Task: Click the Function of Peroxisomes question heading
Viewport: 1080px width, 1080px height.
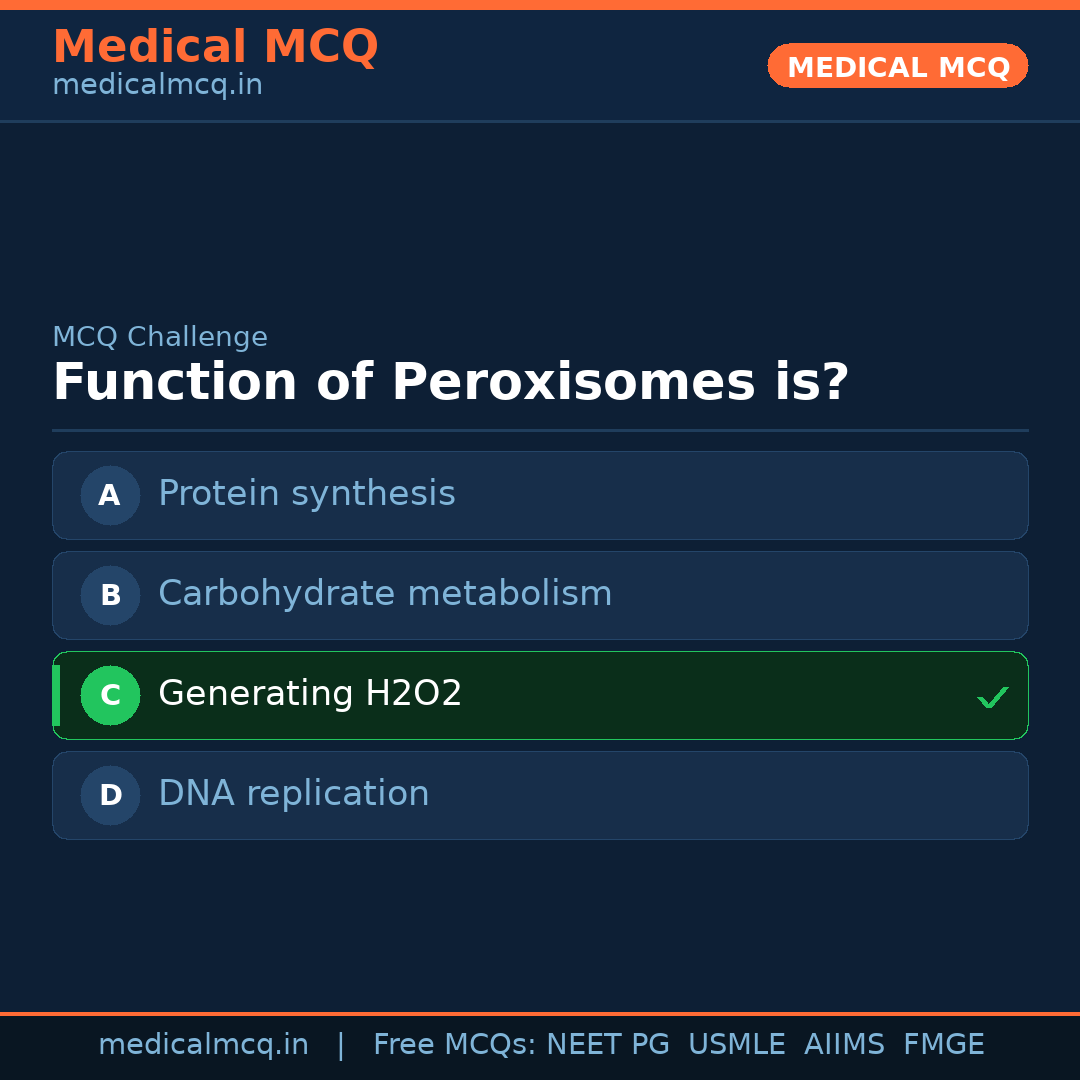Action: click(450, 383)
